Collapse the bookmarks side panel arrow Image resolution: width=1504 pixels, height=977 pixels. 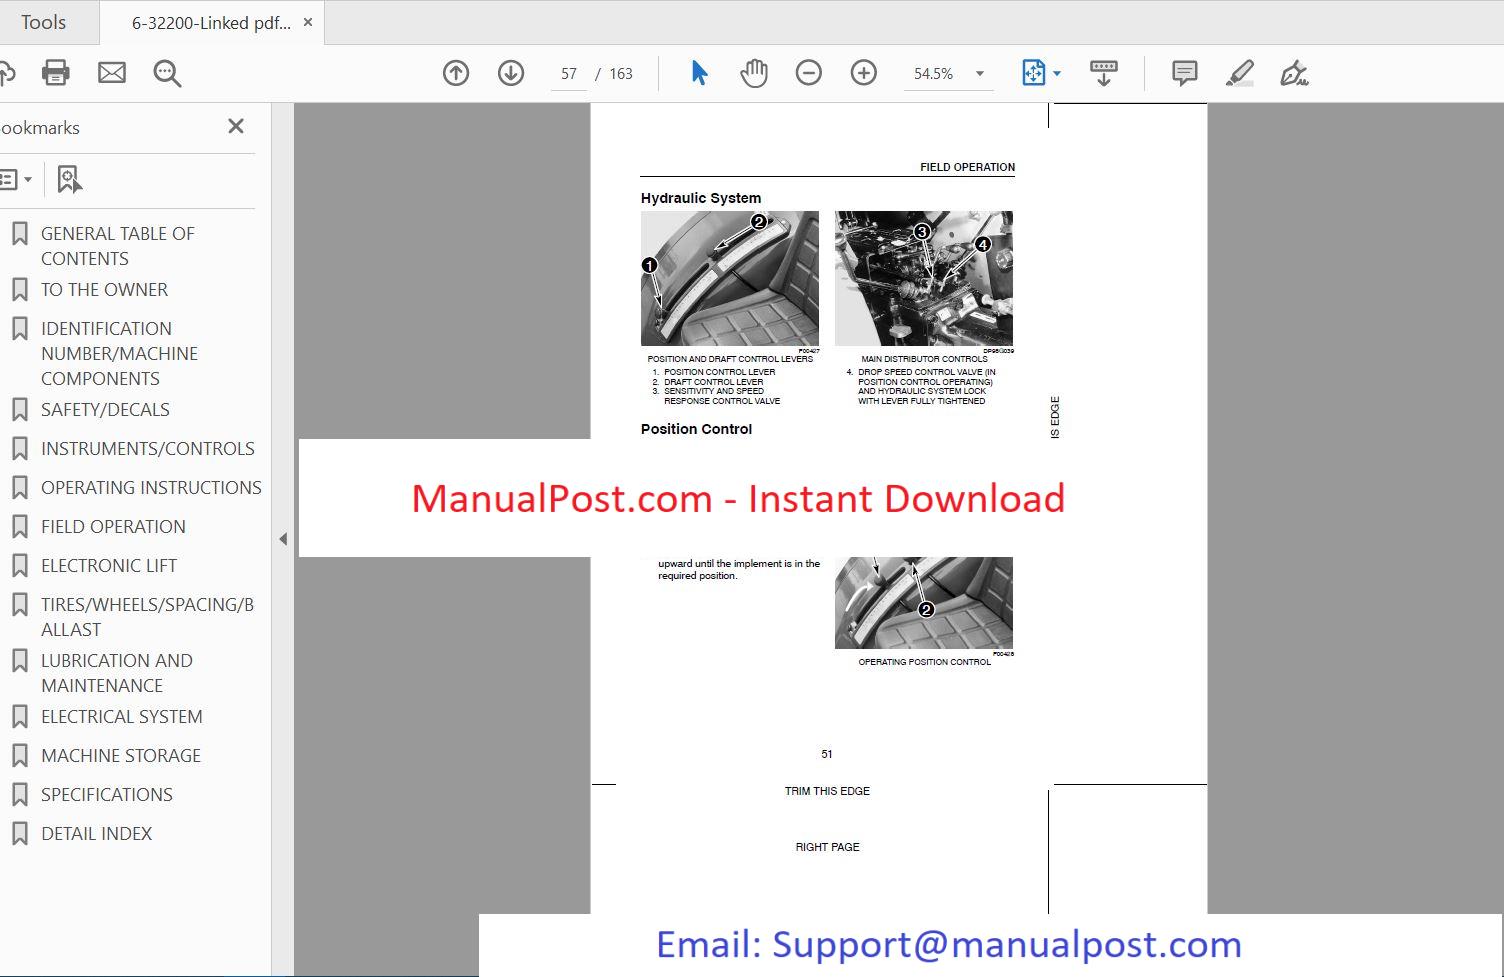click(x=283, y=539)
